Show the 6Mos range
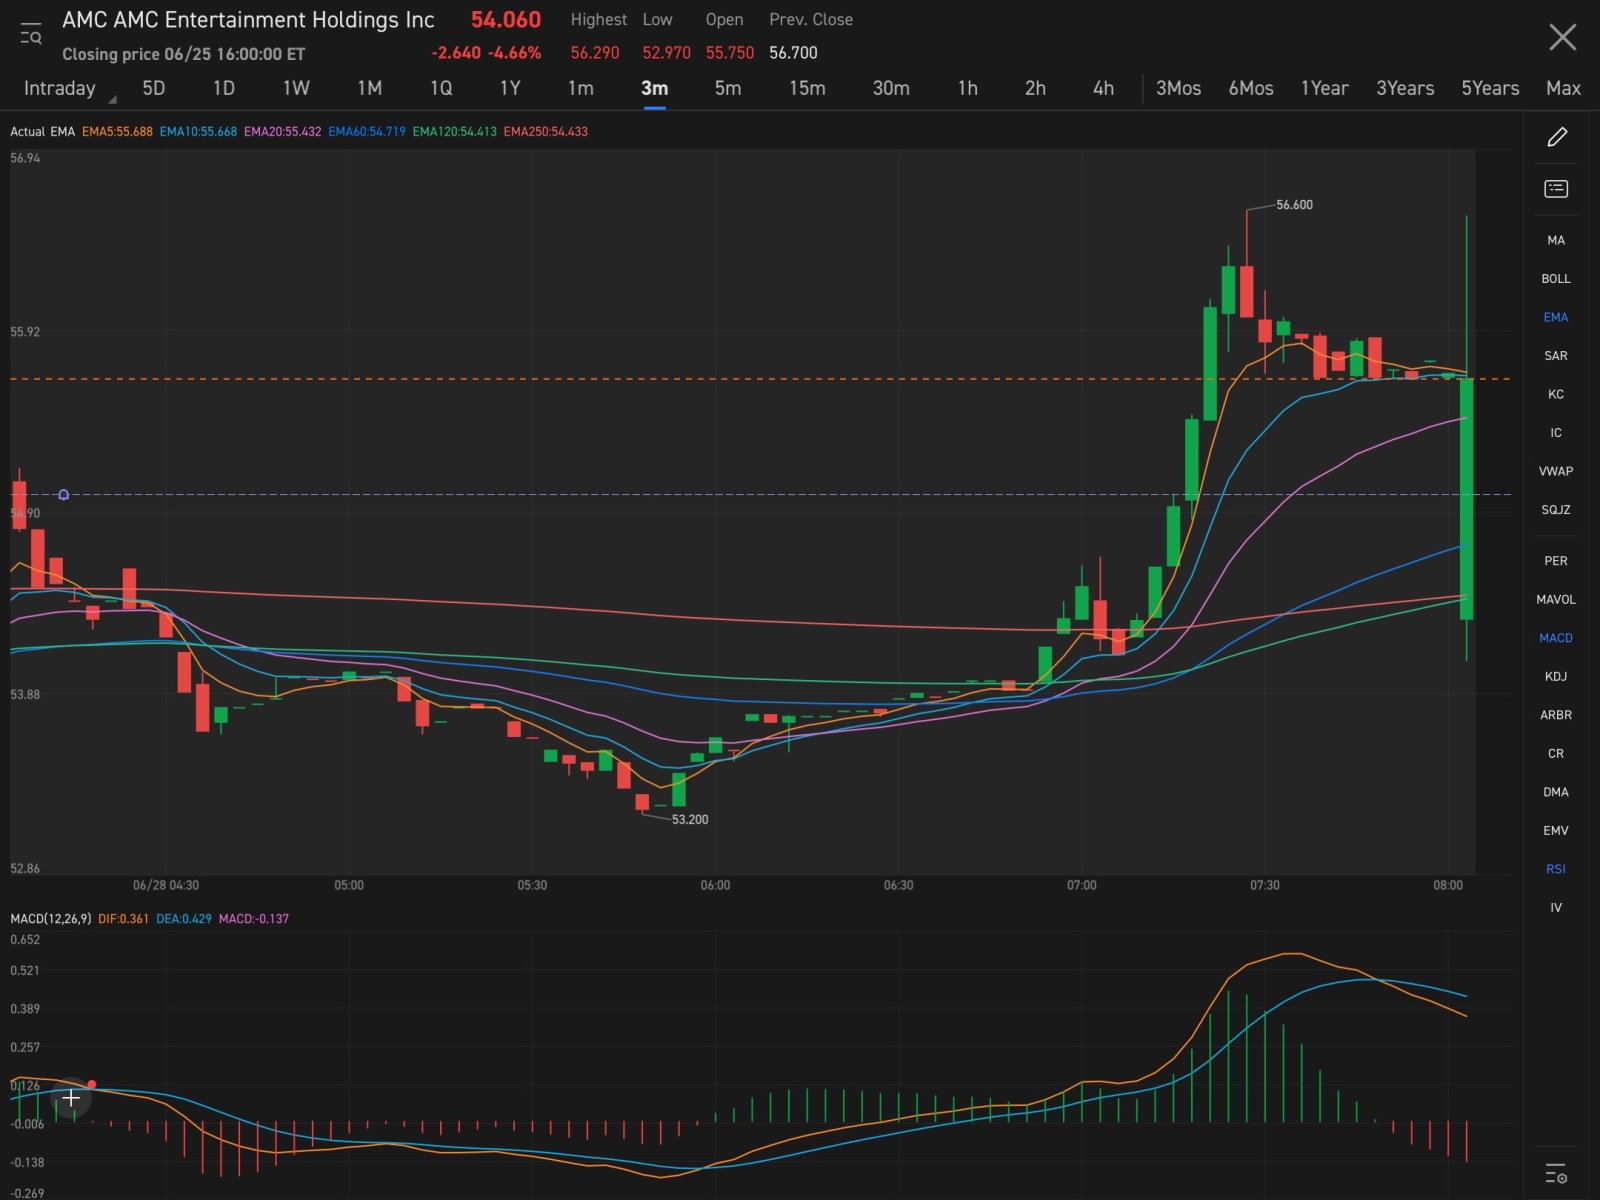1600x1200 pixels. (1251, 88)
